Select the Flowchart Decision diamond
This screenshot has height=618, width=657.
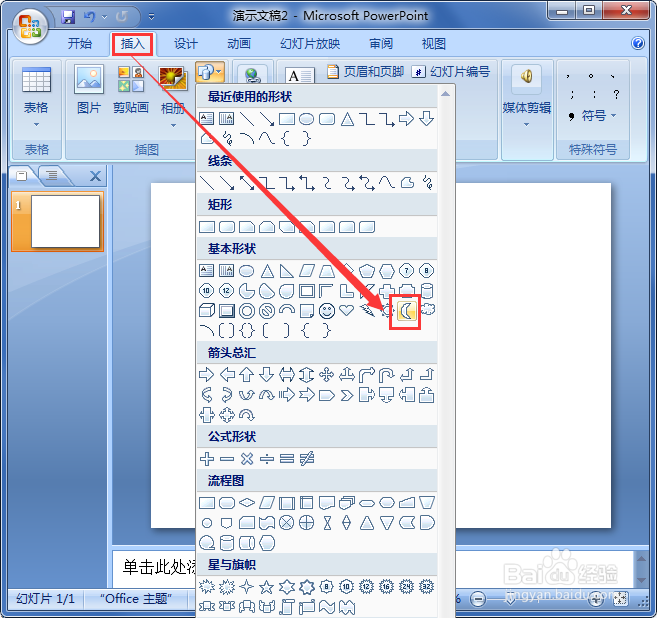pyautogui.click(x=247, y=502)
